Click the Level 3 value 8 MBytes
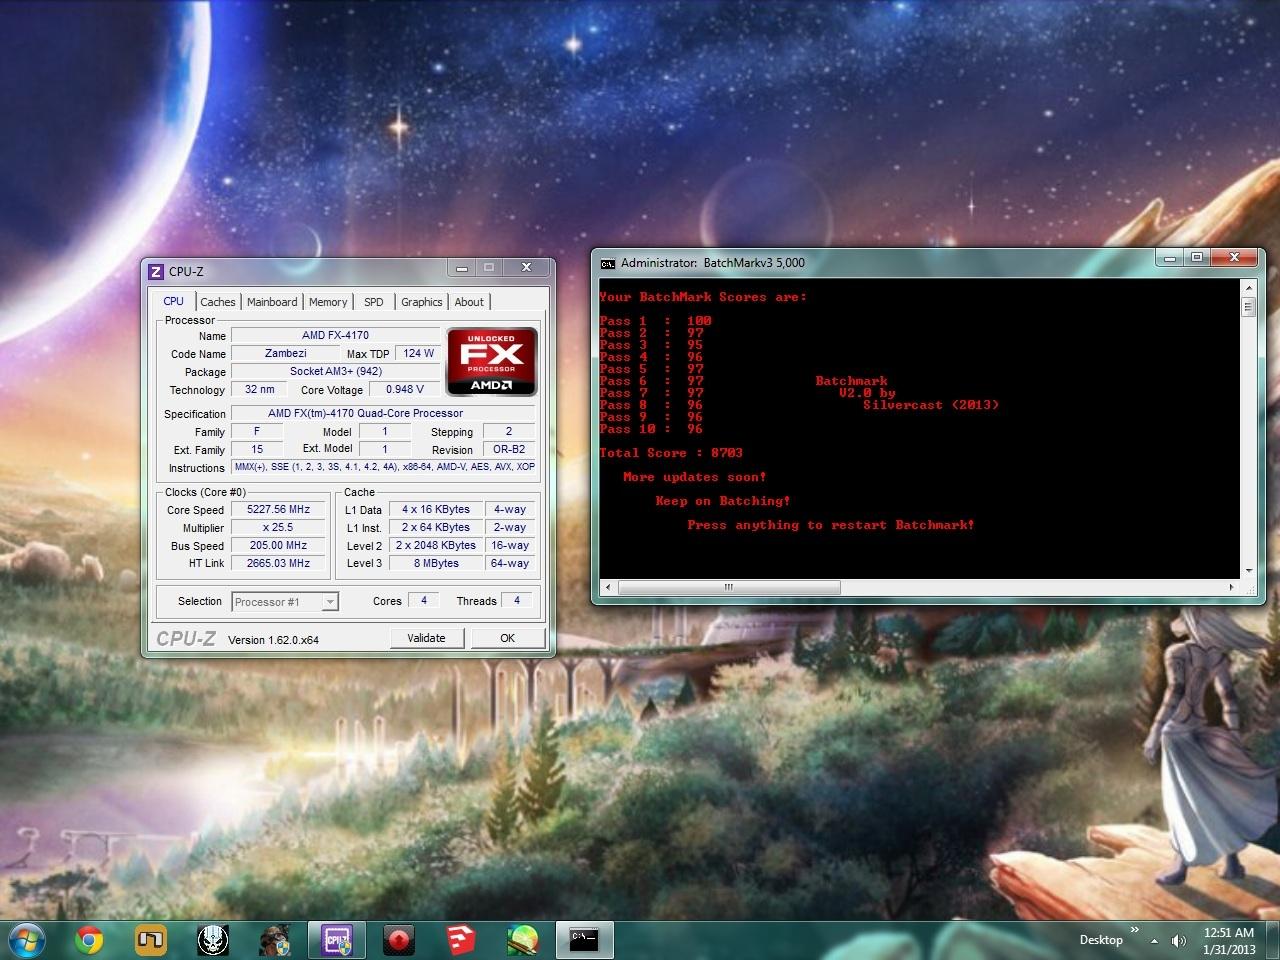 tap(436, 563)
